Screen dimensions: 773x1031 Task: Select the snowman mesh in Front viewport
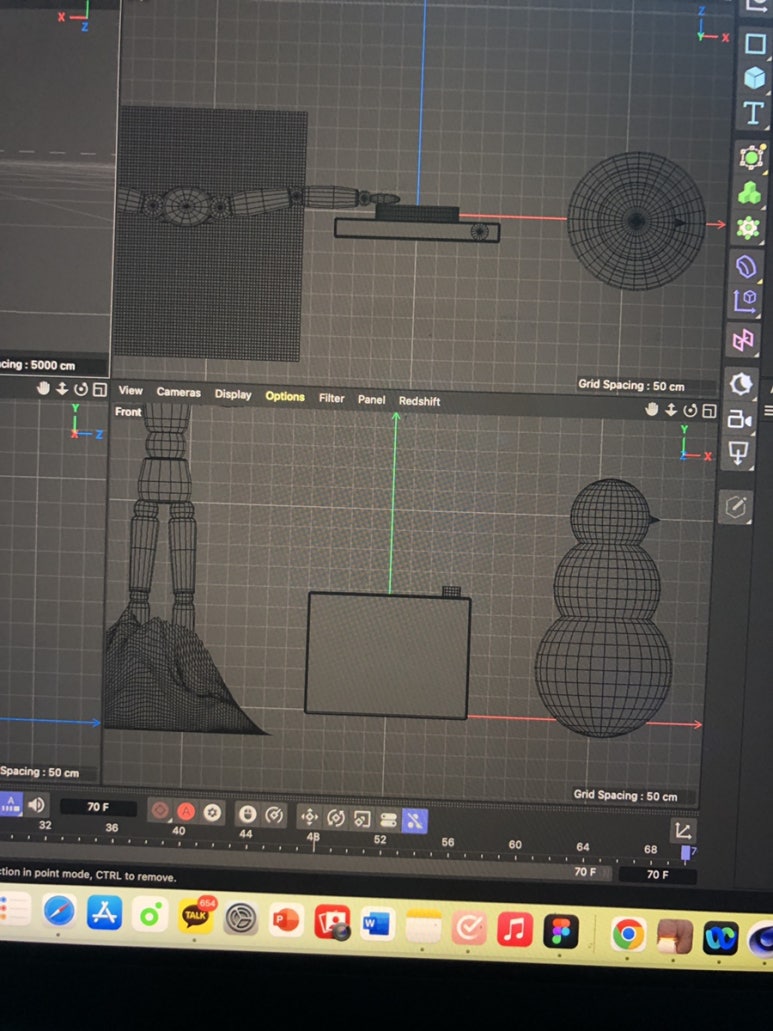(605, 608)
